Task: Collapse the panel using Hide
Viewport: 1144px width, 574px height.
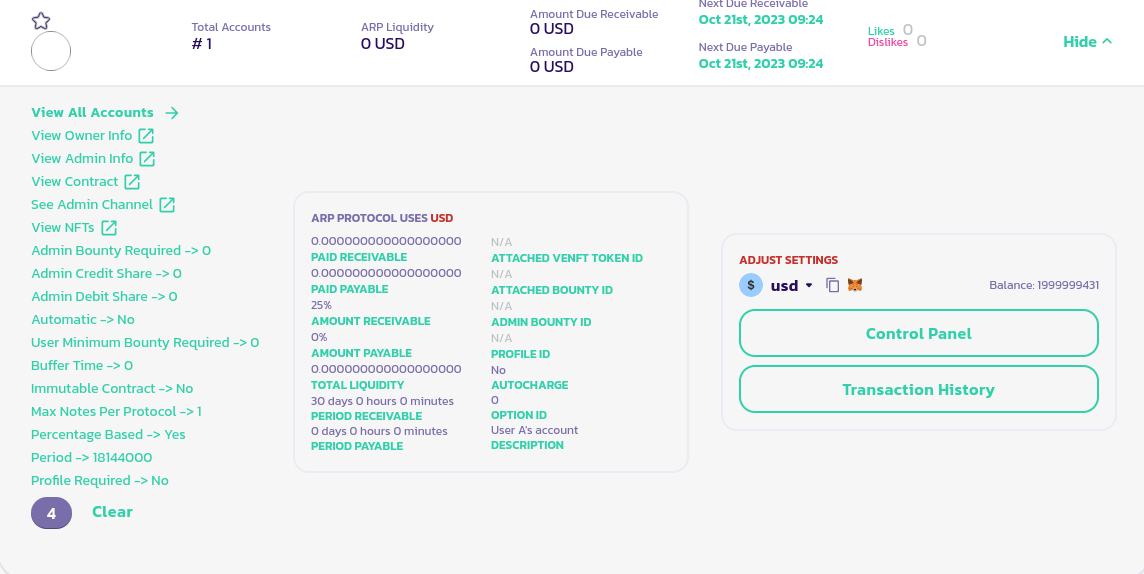Action: (x=1087, y=42)
